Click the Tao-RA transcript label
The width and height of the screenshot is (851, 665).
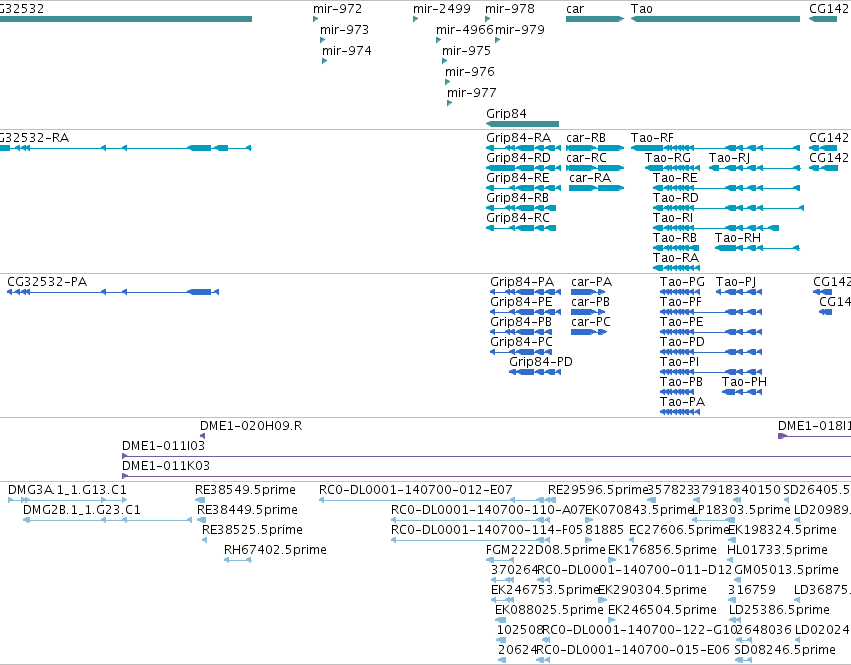tap(676, 258)
